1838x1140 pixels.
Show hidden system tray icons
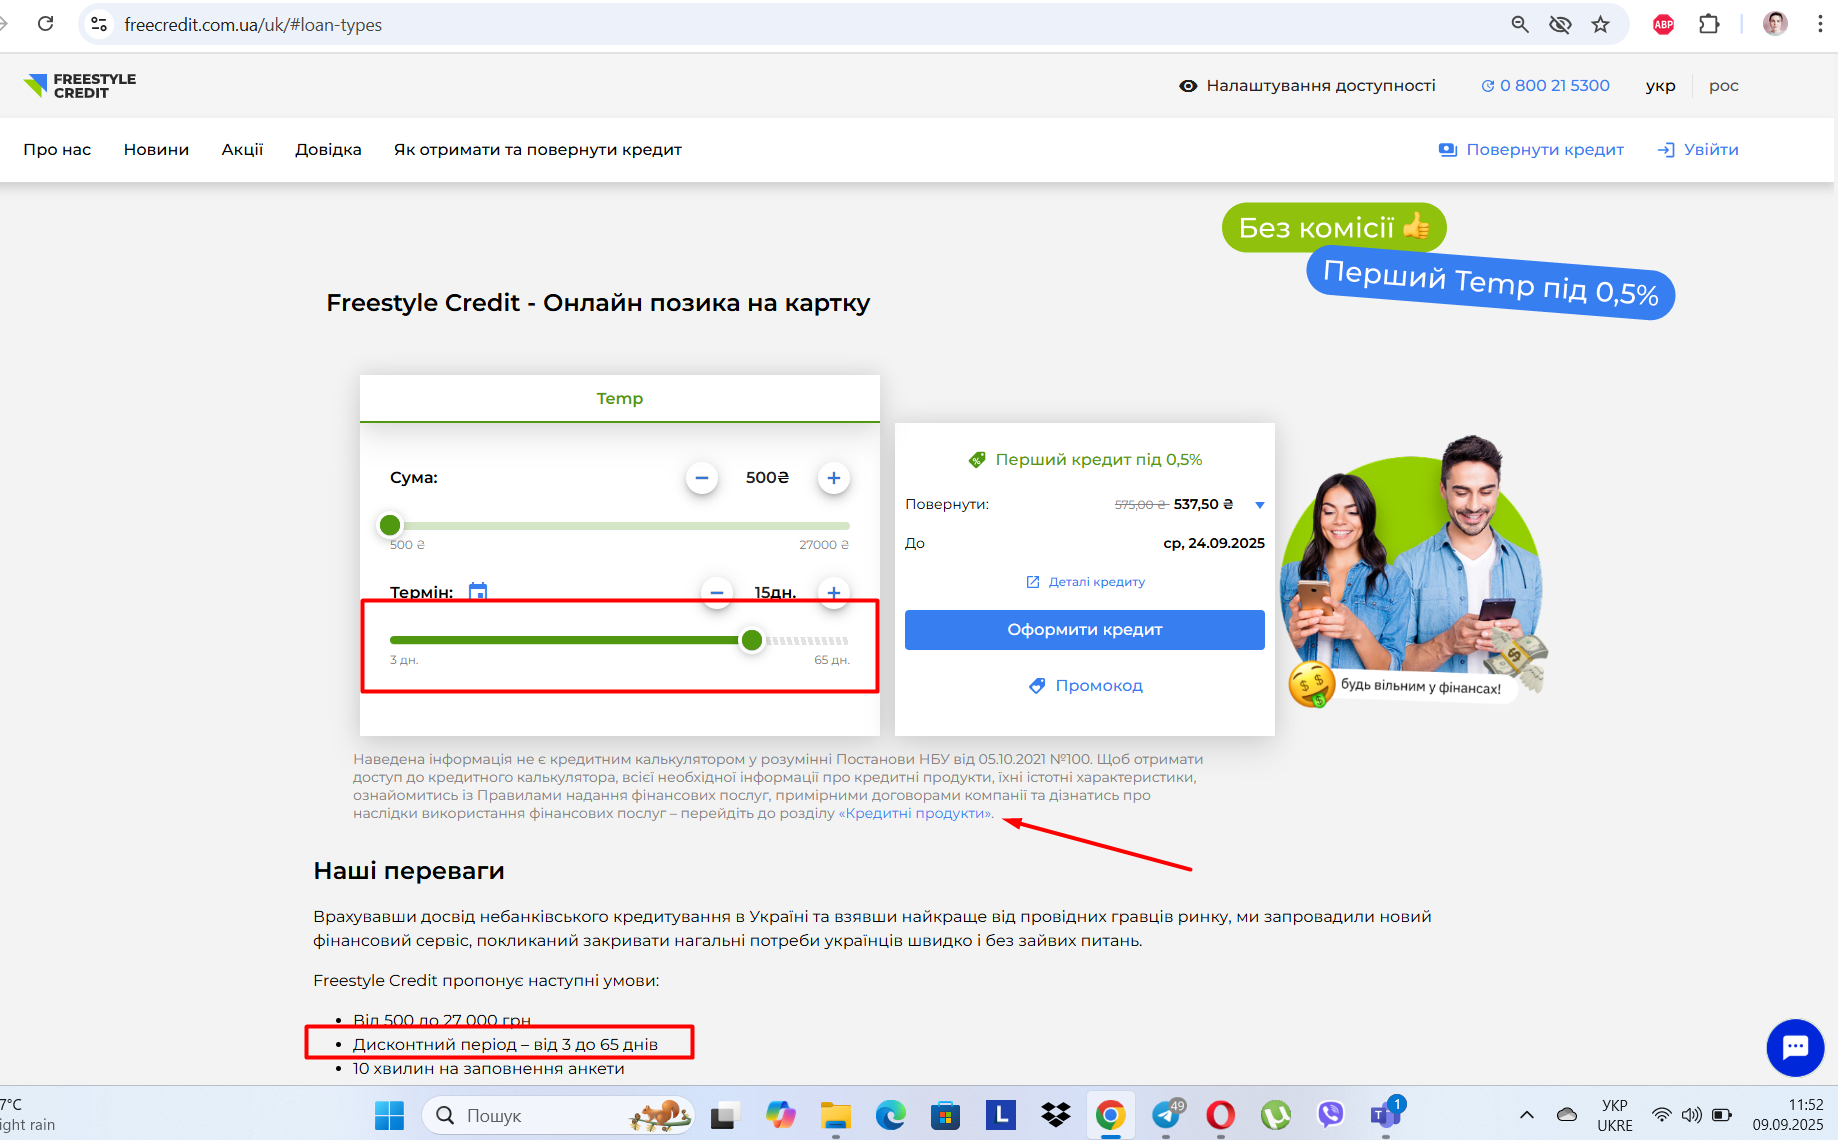click(1526, 1115)
